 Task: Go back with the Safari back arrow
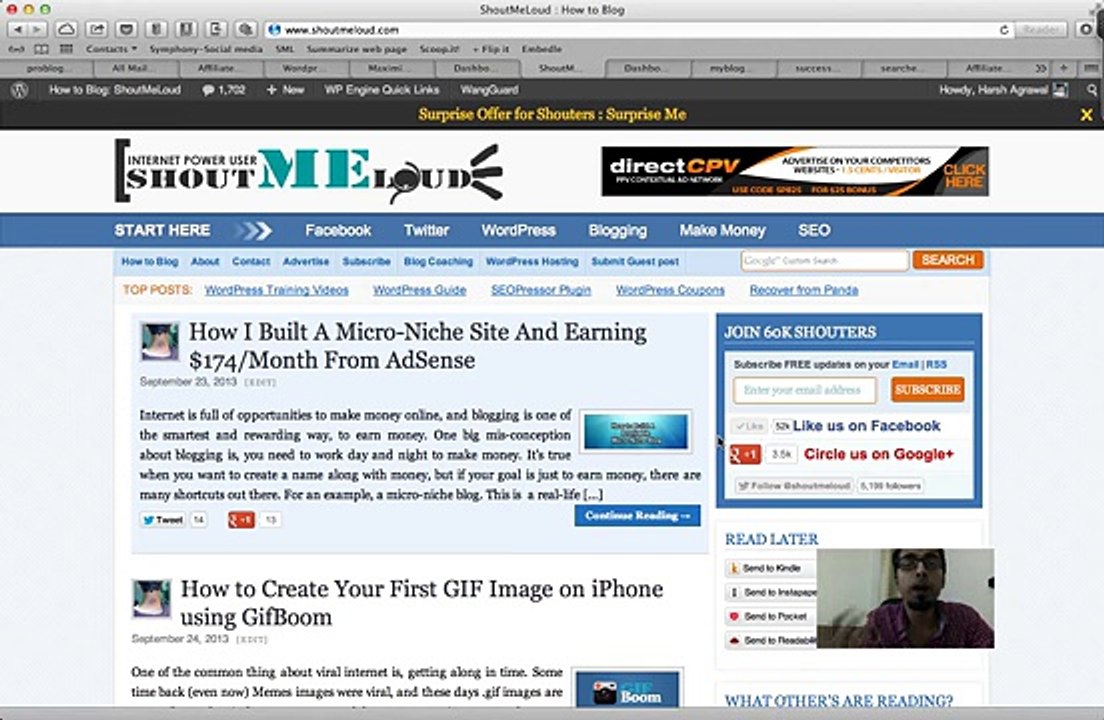click(18, 29)
